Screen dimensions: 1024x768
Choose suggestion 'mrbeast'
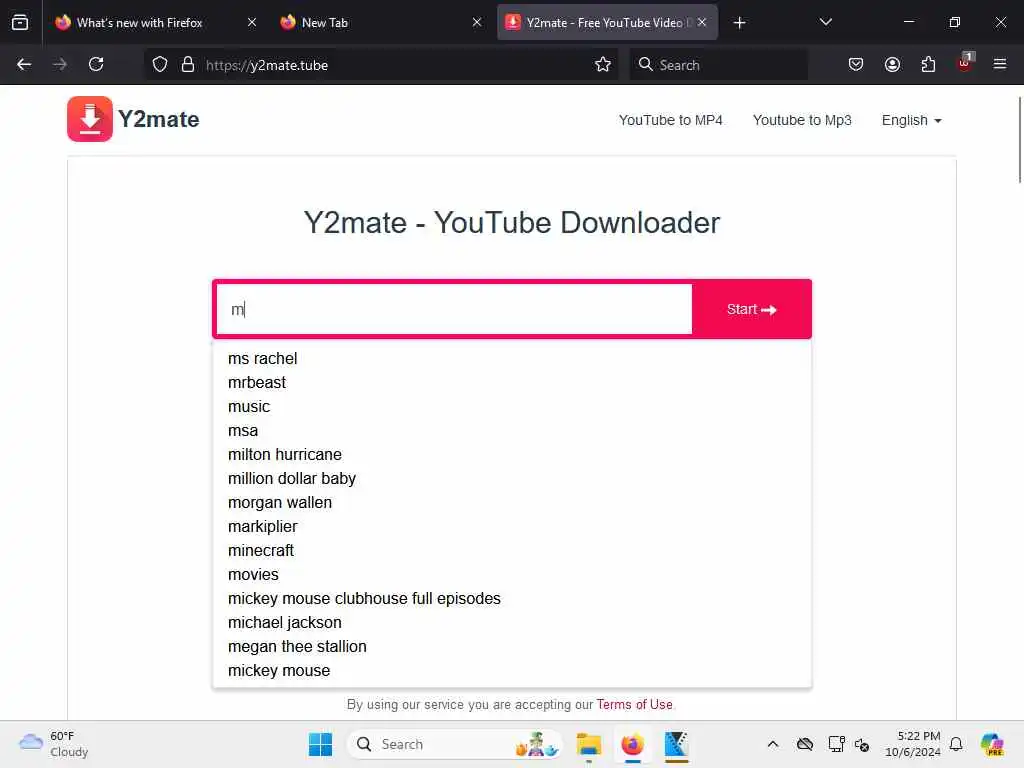coord(511,383)
